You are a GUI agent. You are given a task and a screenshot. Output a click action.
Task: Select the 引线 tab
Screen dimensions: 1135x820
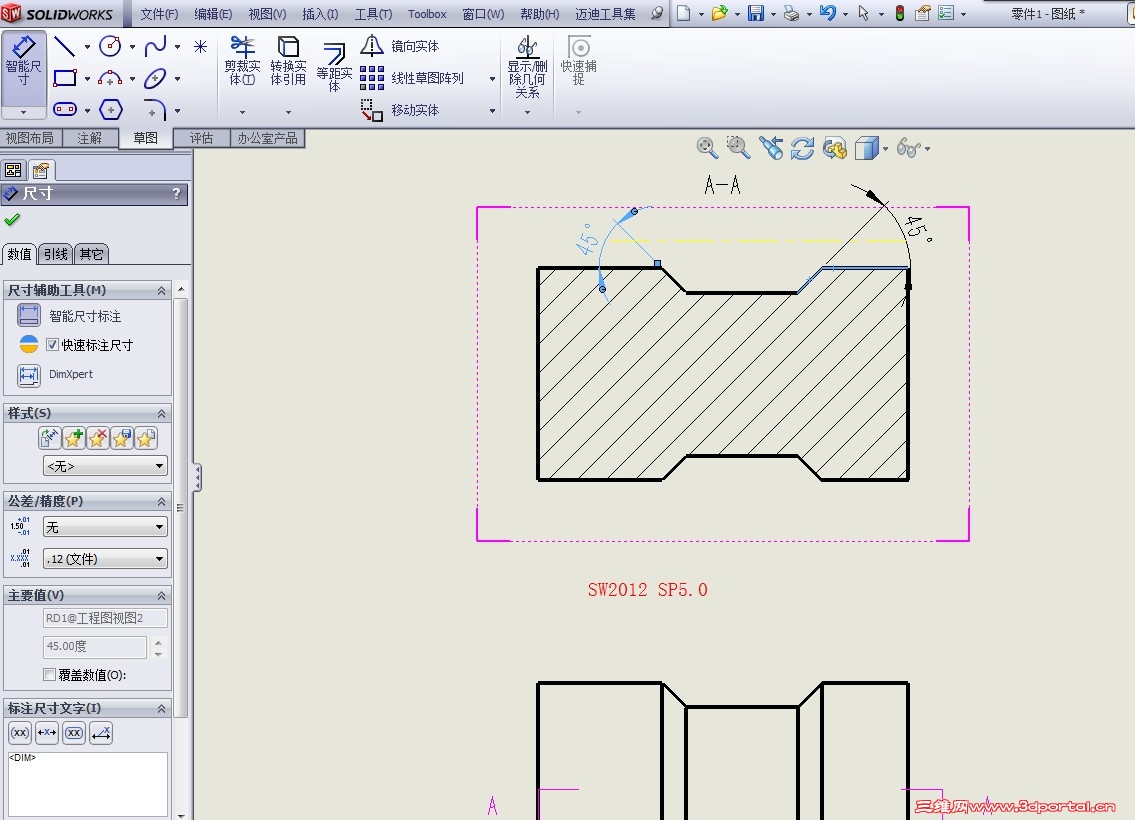click(56, 254)
